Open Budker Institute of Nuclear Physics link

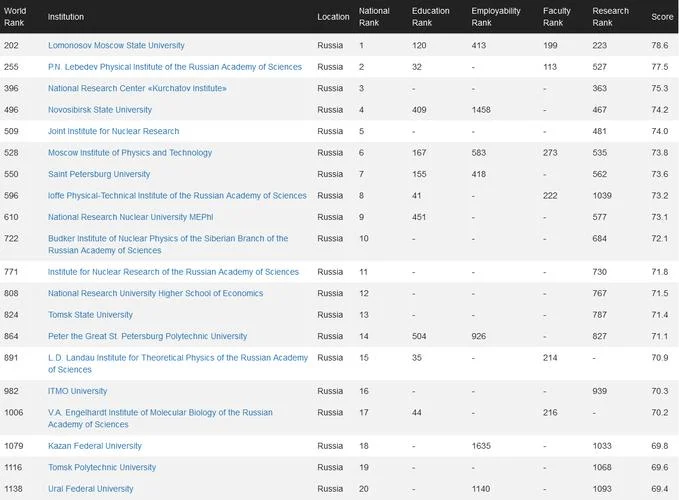tap(168, 245)
